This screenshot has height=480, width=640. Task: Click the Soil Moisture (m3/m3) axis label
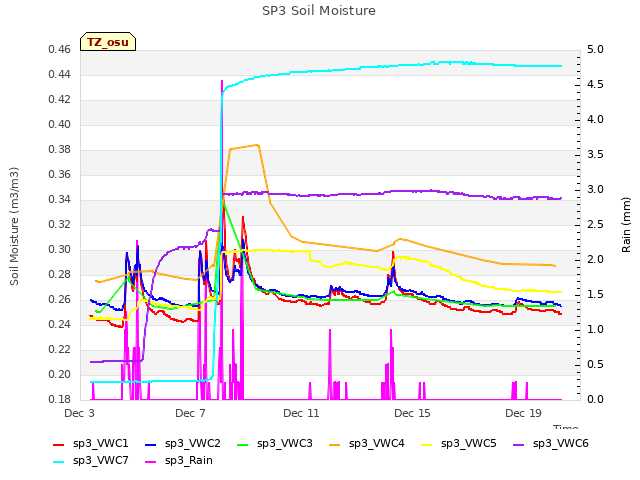click(x=14, y=226)
